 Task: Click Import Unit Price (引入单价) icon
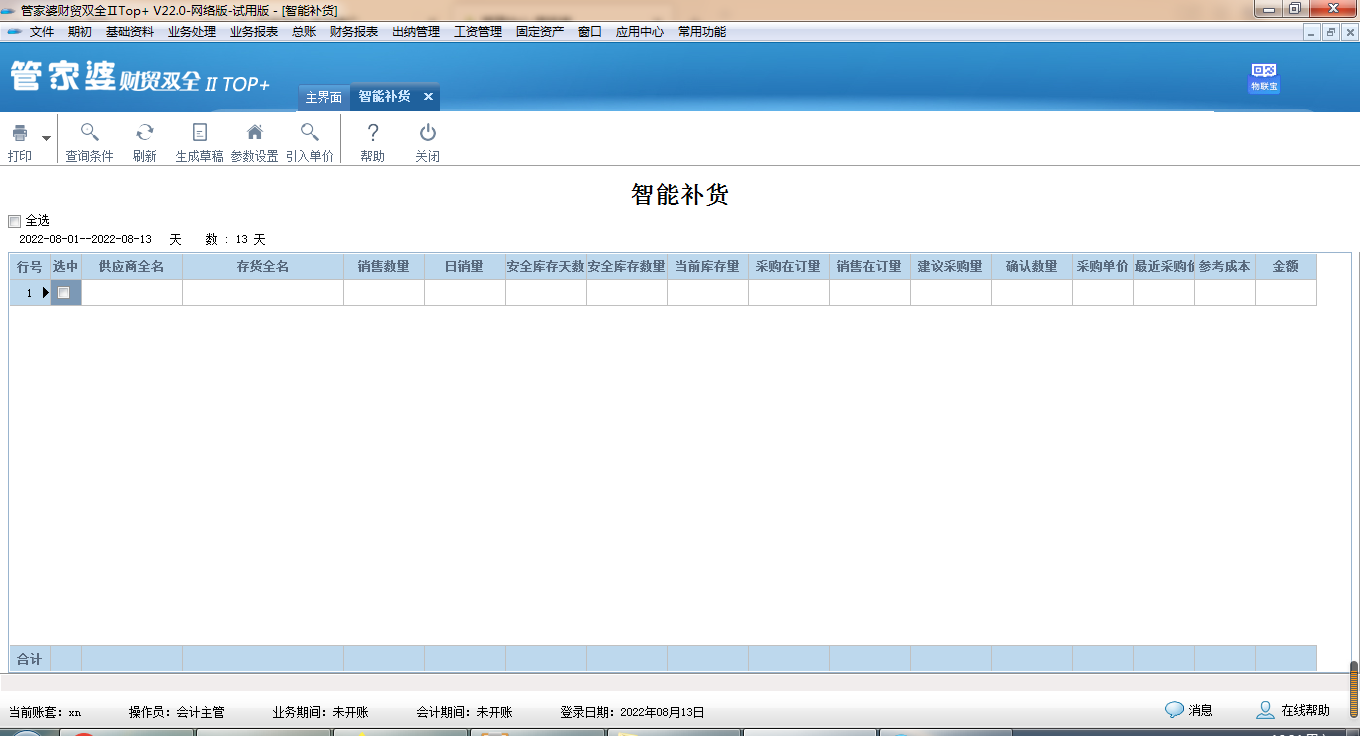[x=310, y=134]
